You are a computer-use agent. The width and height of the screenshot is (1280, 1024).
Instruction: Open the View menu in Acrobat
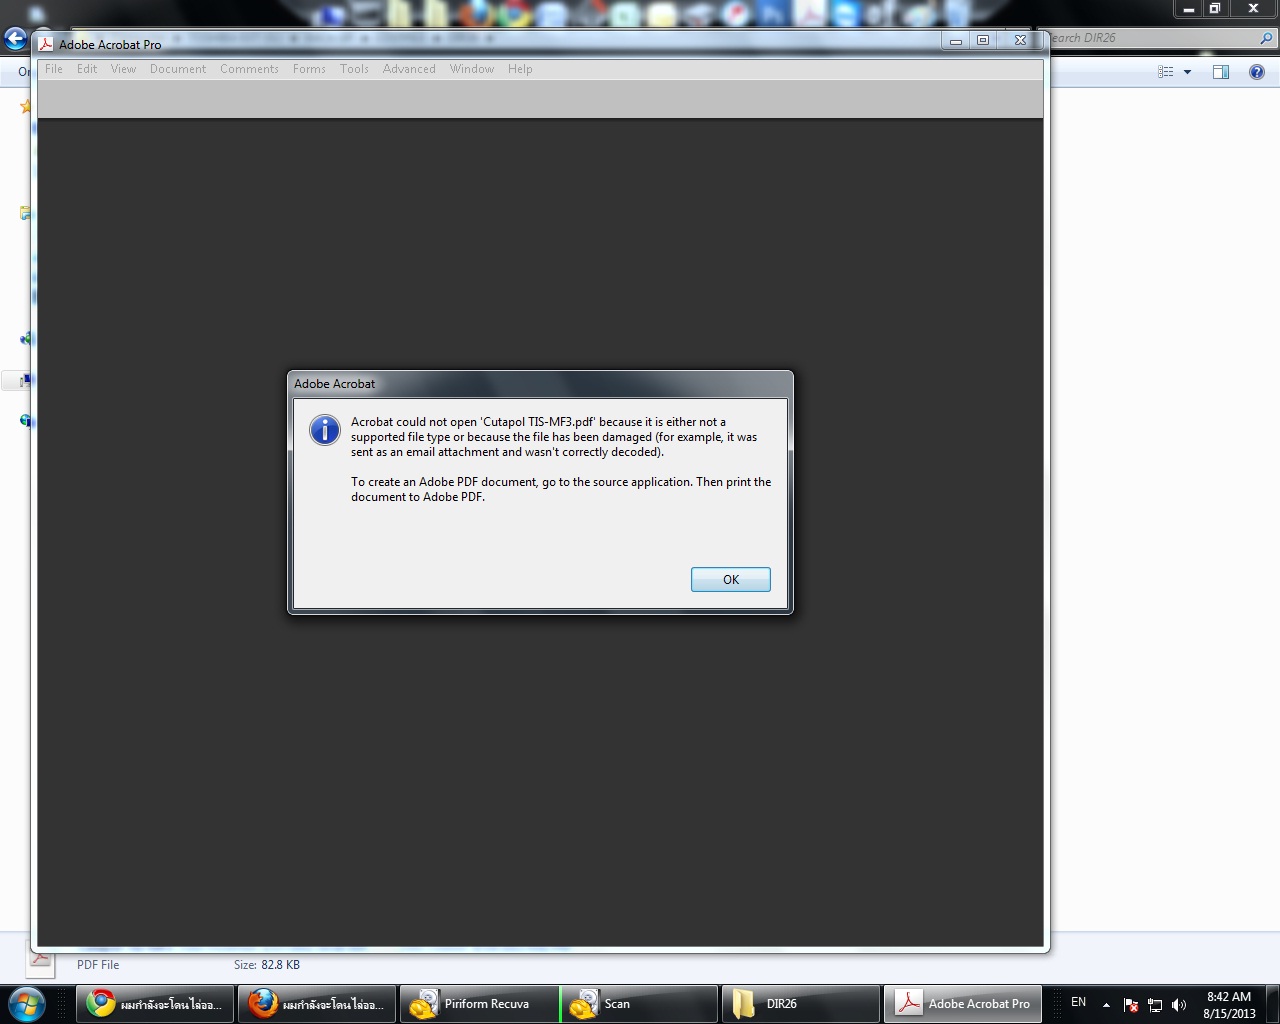[123, 69]
